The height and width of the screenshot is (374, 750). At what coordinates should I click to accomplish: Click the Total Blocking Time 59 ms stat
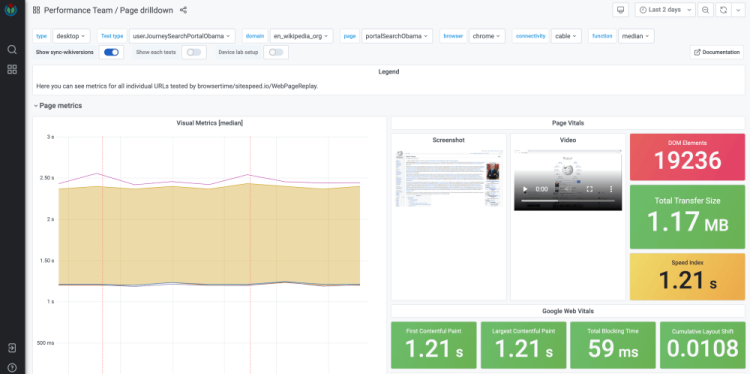[613, 345]
